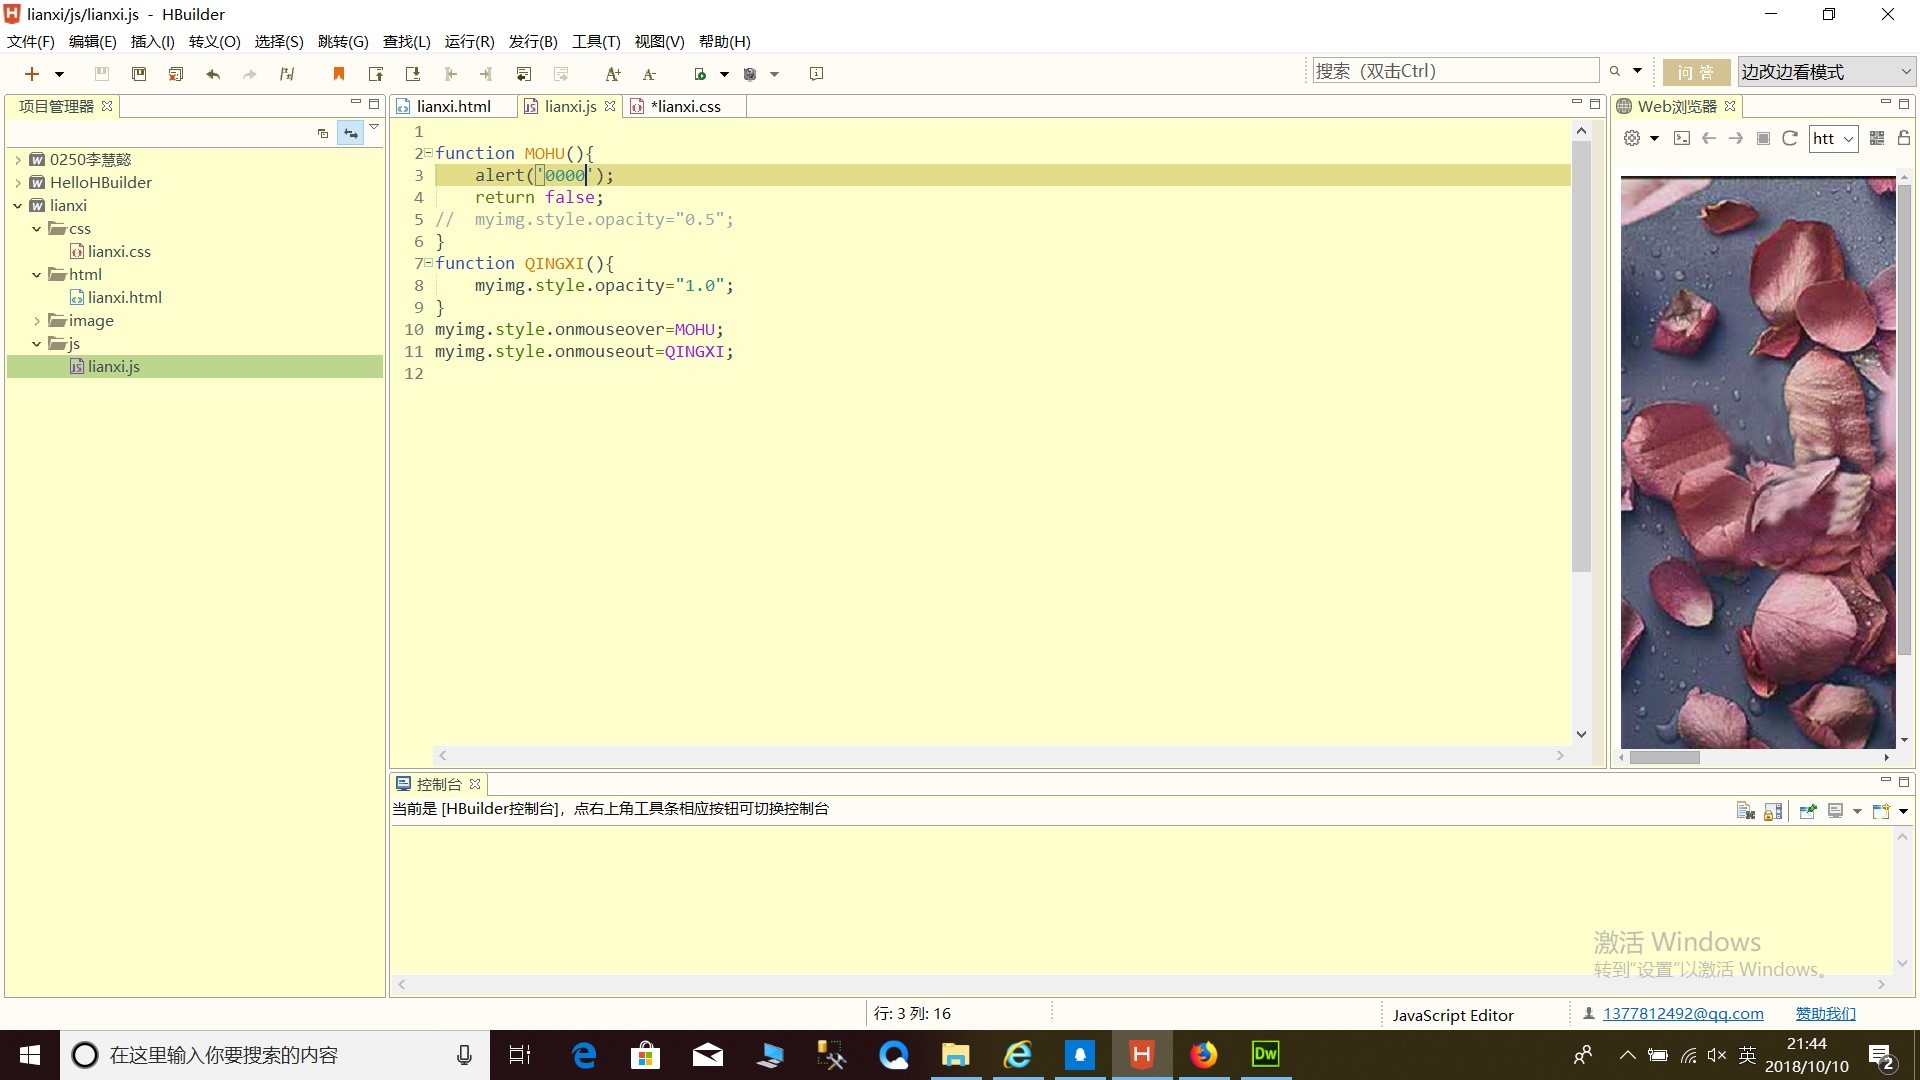The height and width of the screenshot is (1080, 1920).
Task: Click the info bubble toolbar icon
Action: coord(816,74)
